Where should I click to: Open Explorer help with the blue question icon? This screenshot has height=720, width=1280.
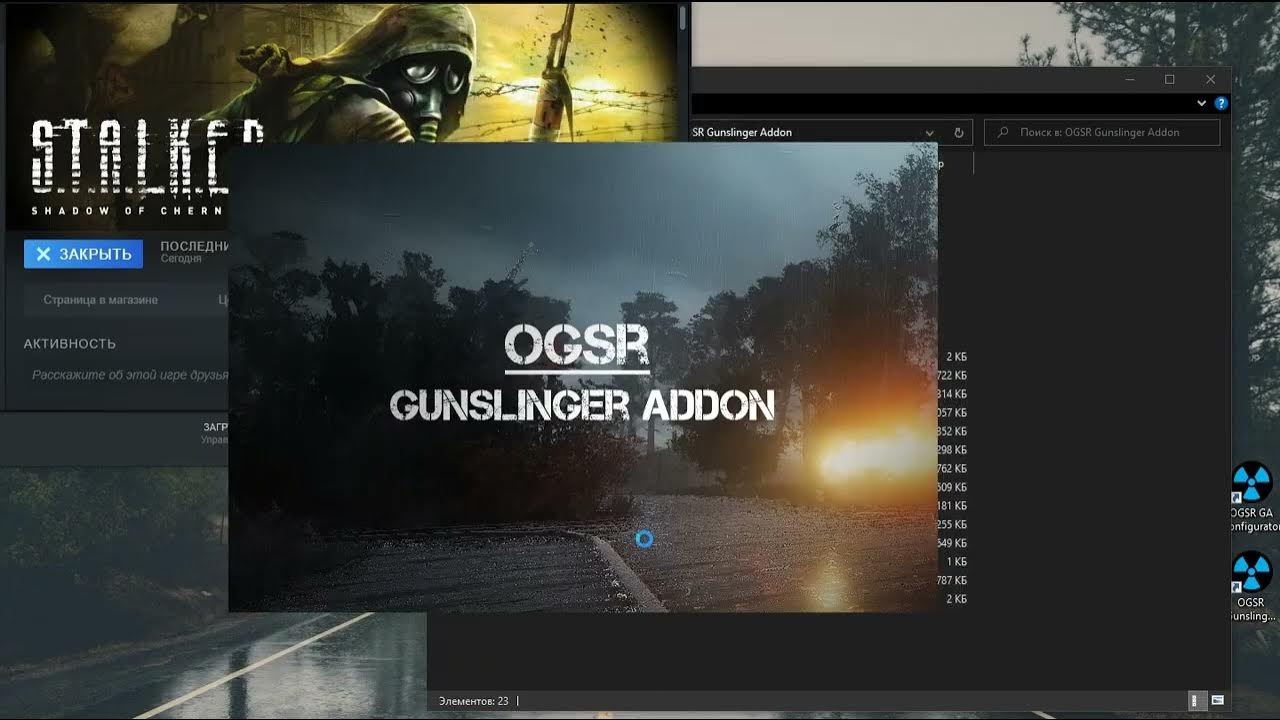point(1221,103)
